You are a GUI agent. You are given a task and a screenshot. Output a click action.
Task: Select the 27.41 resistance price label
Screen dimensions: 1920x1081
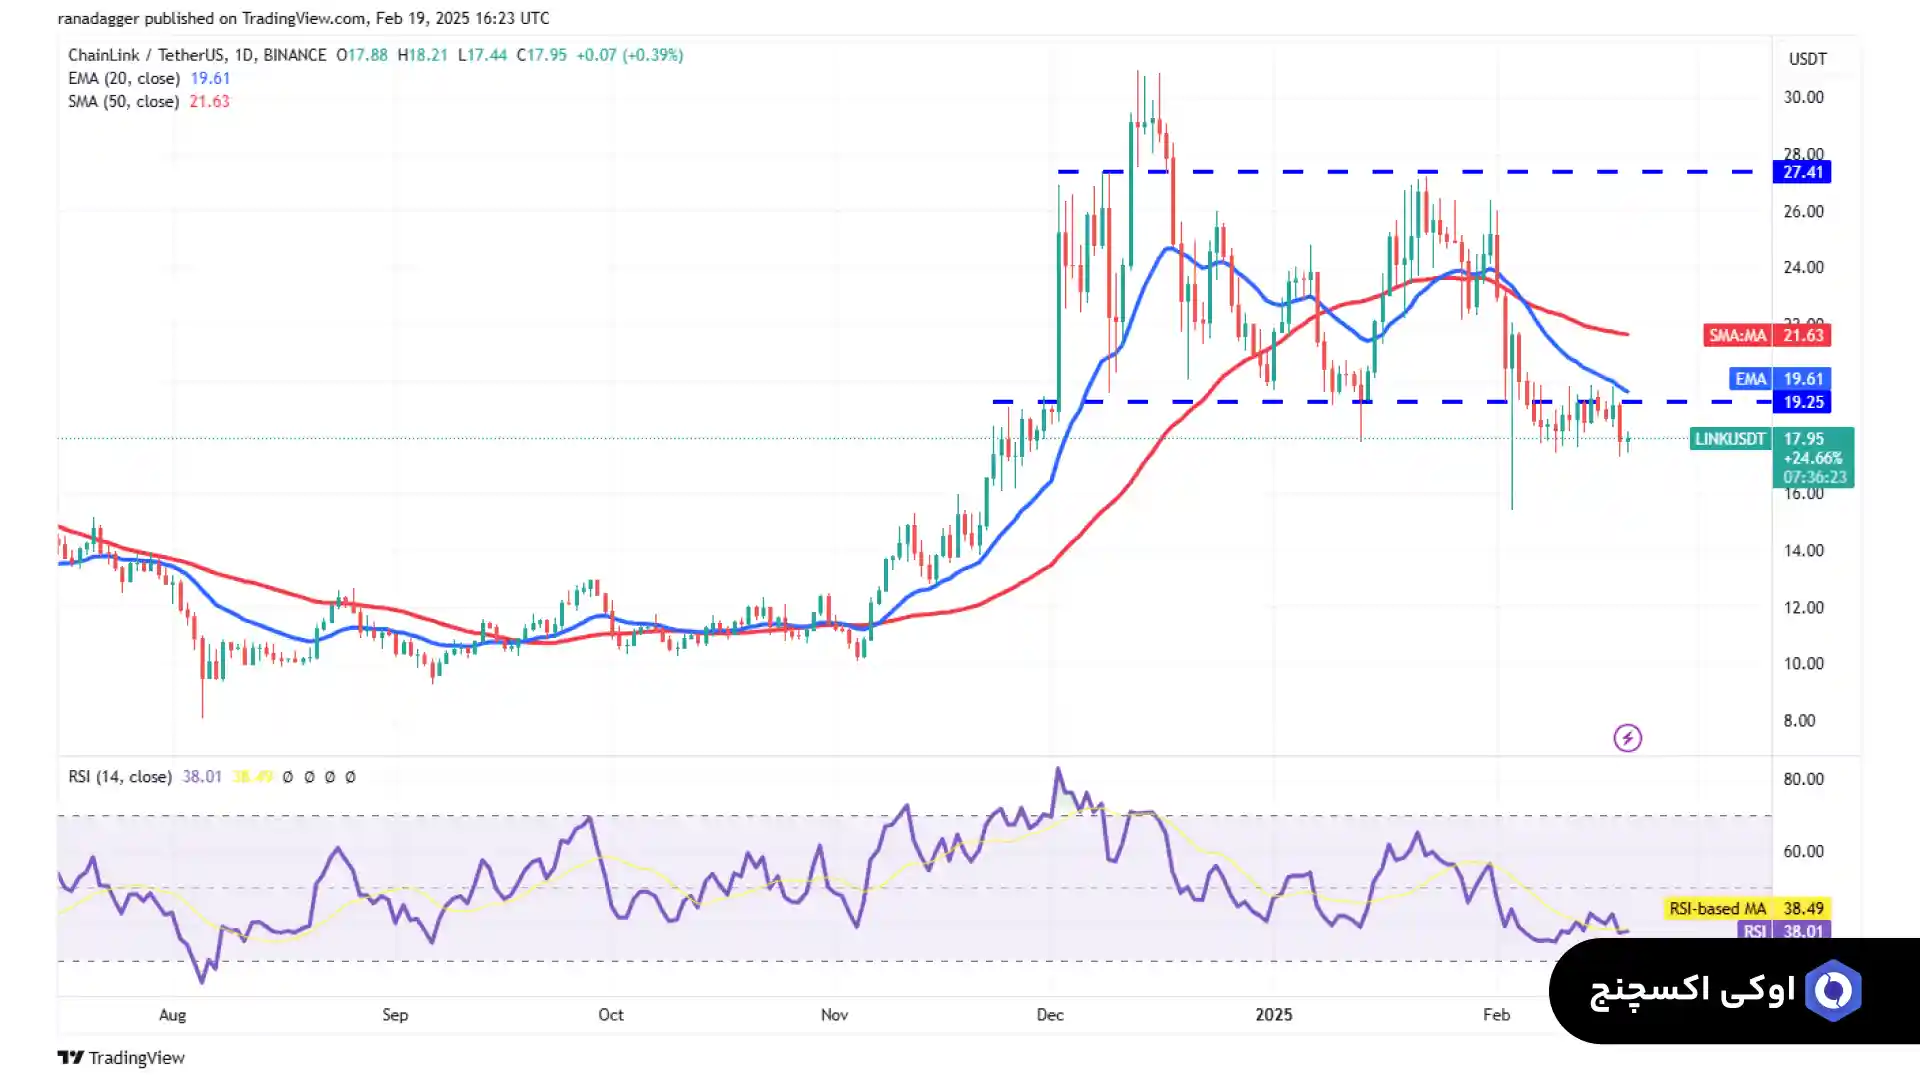[1802, 172]
